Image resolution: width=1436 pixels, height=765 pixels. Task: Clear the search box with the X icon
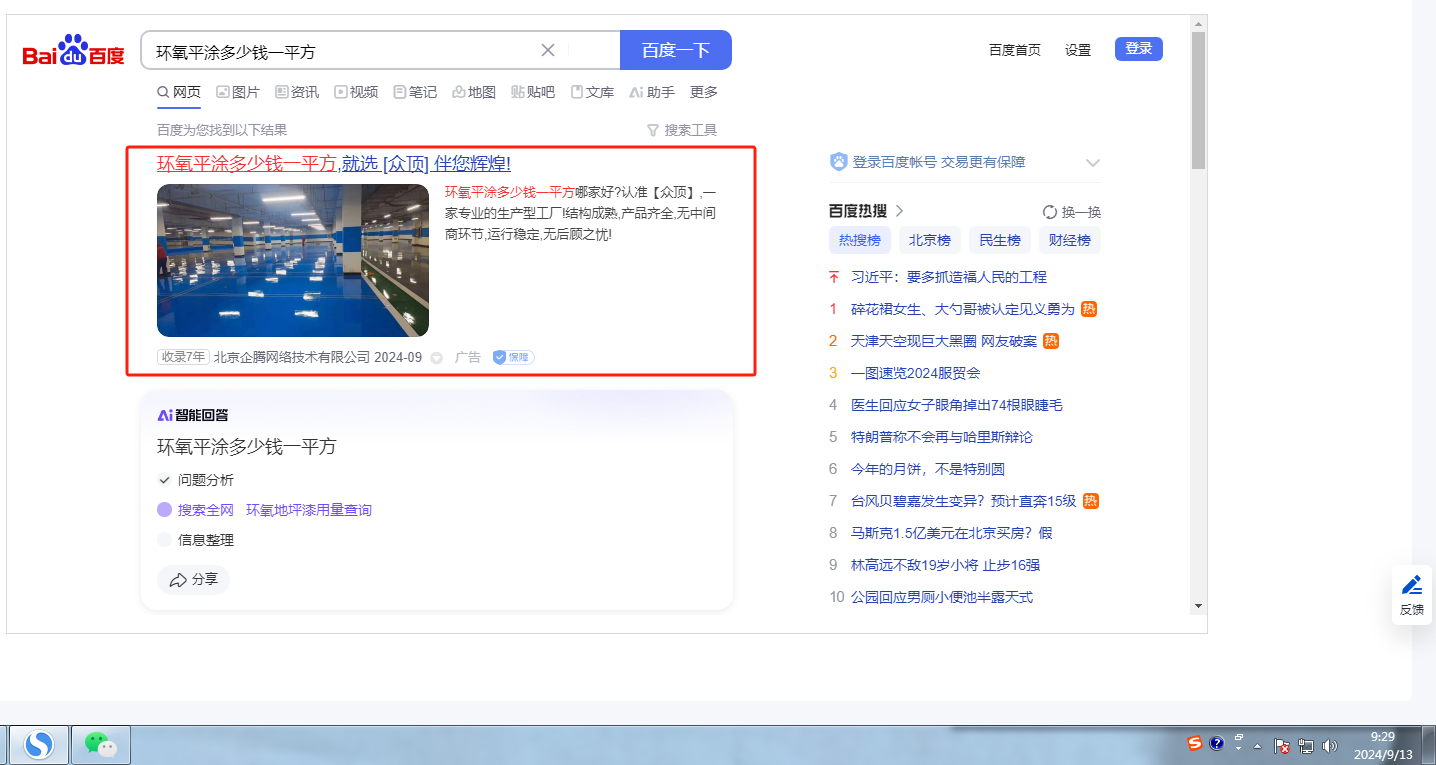click(548, 50)
